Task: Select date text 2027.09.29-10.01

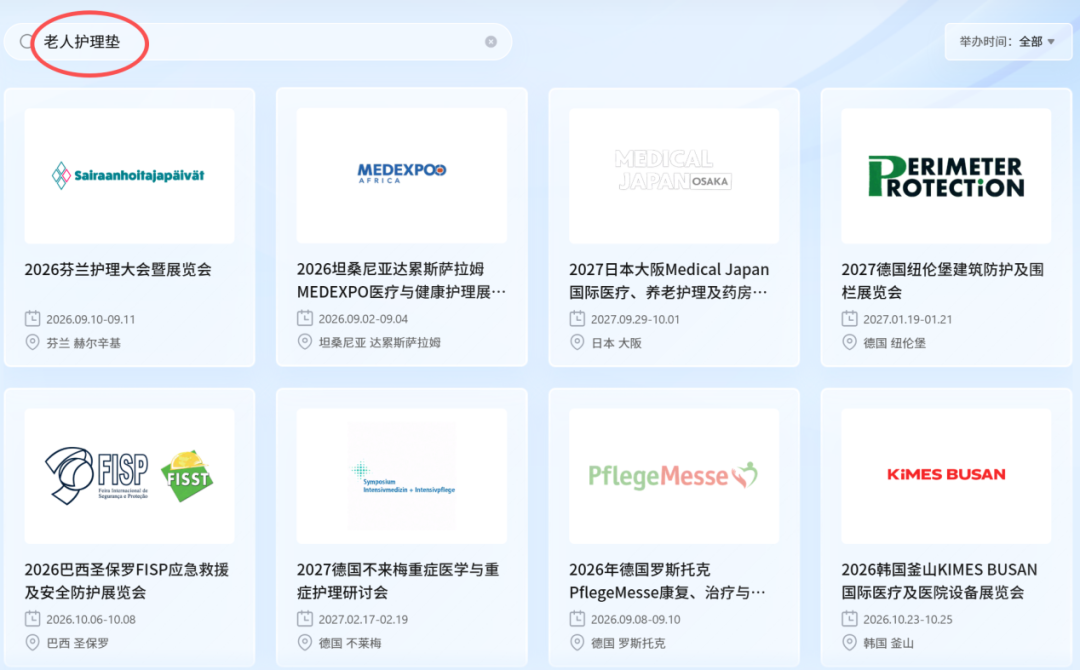Action: (x=635, y=320)
